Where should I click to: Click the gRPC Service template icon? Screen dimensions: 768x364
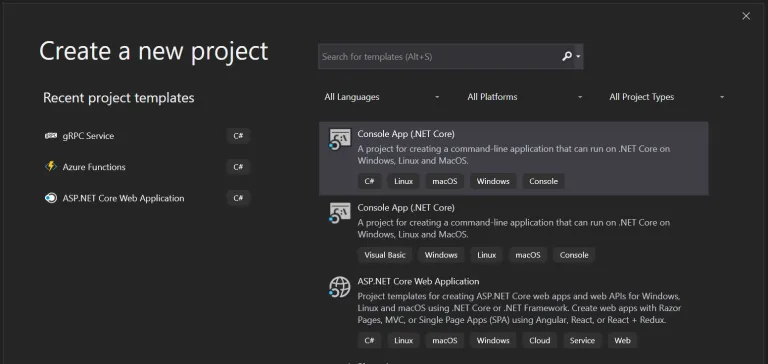(x=50, y=136)
